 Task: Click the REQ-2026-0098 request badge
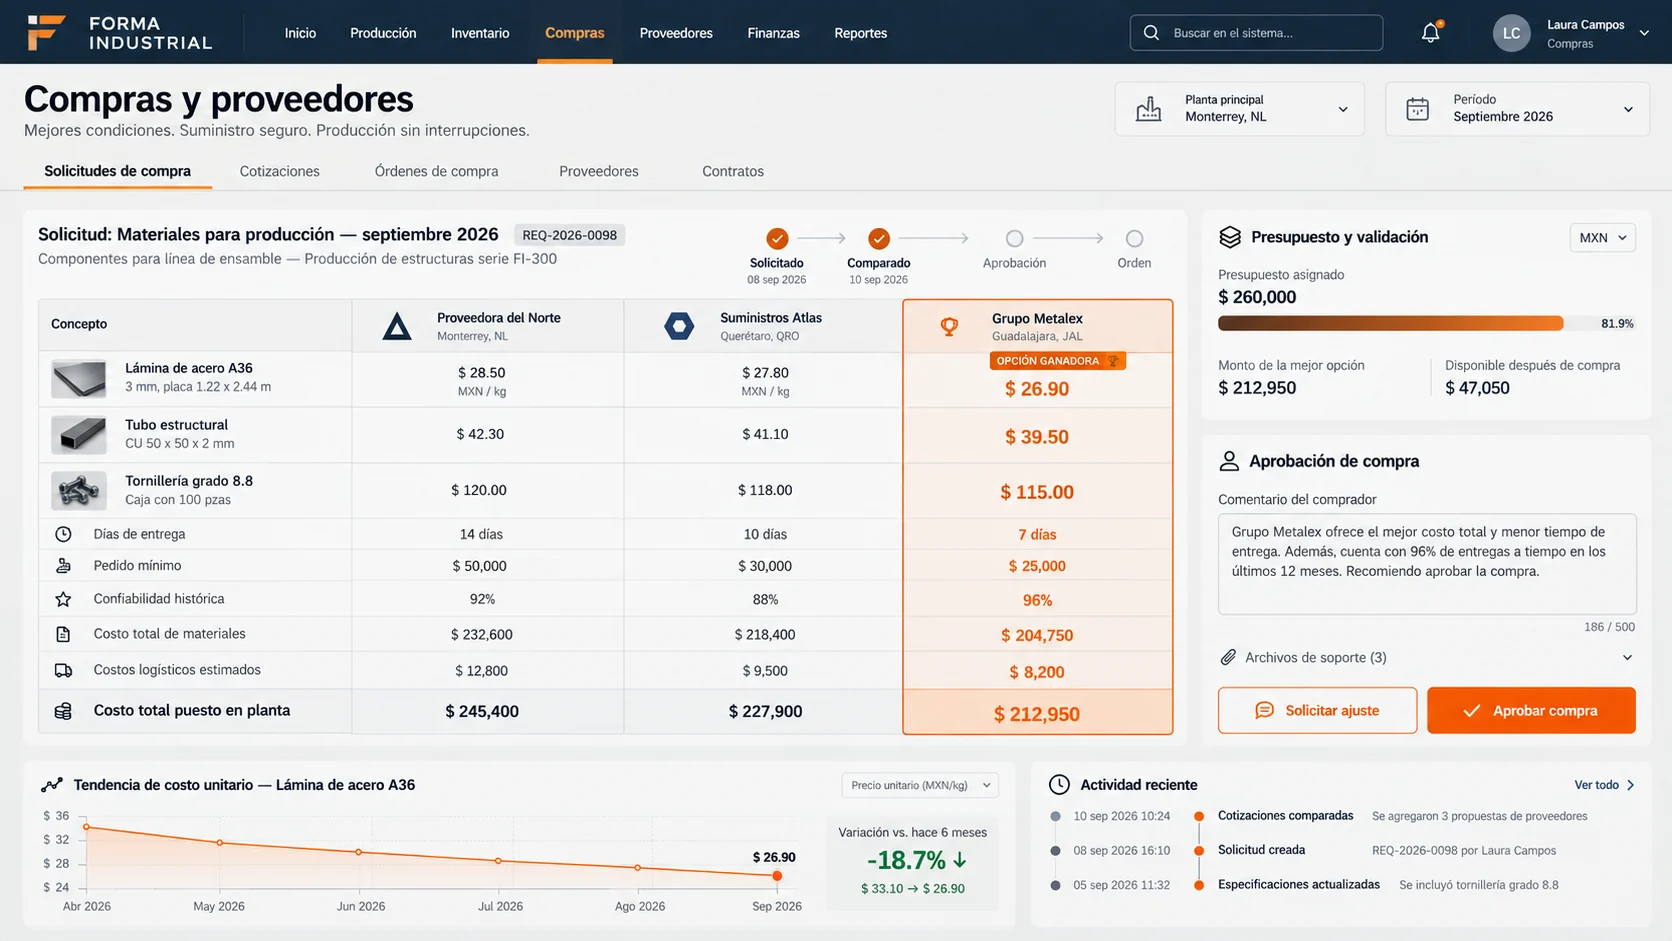coord(569,235)
